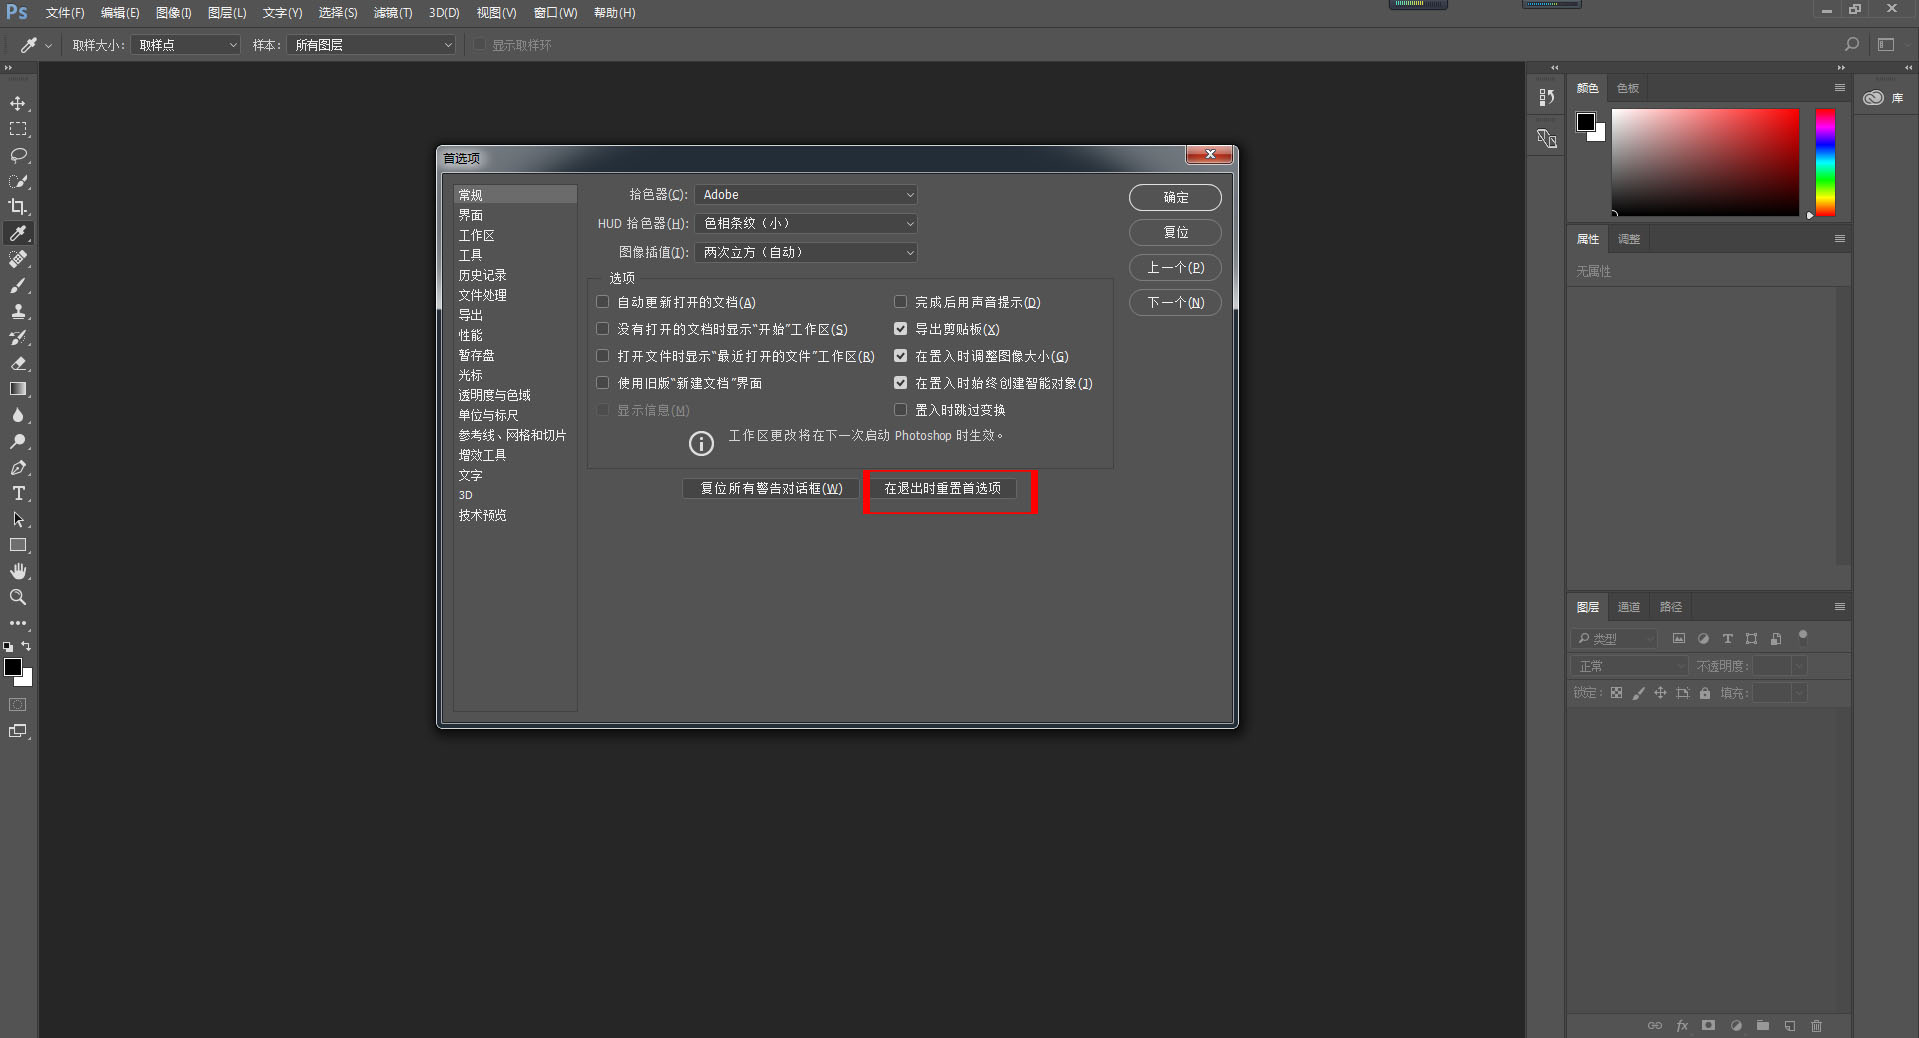This screenshot has width=1919, height=1038.
Task: Open the Properties panel flyout menu
Action: [1839, 239]
